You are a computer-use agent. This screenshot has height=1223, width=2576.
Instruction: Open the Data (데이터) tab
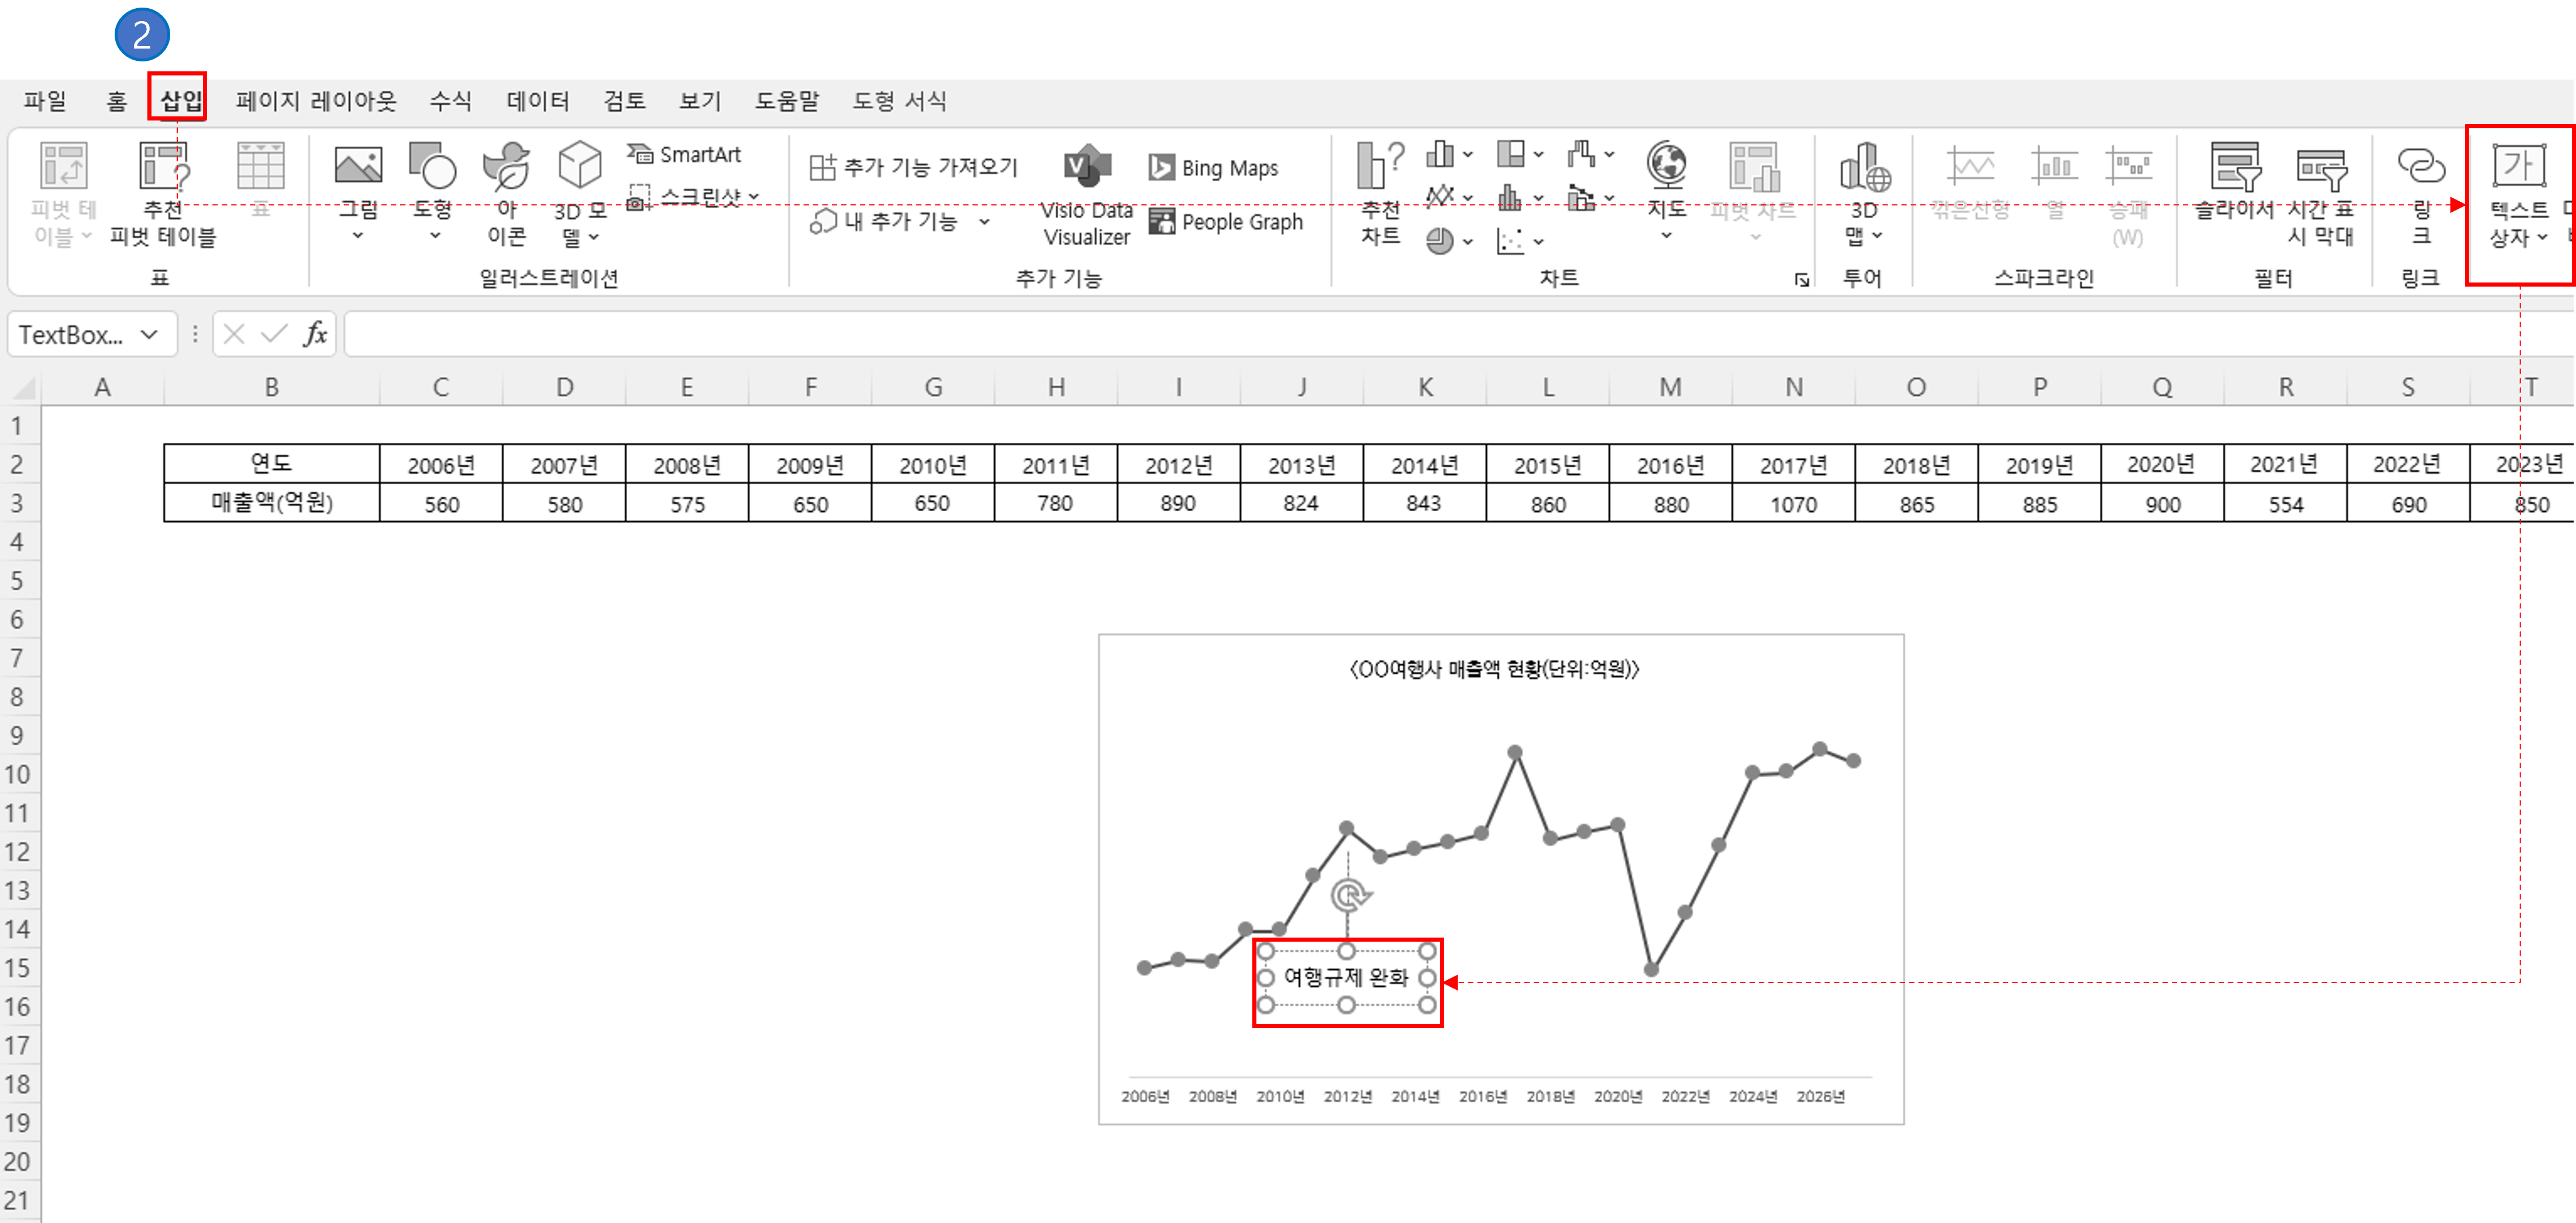537,100
